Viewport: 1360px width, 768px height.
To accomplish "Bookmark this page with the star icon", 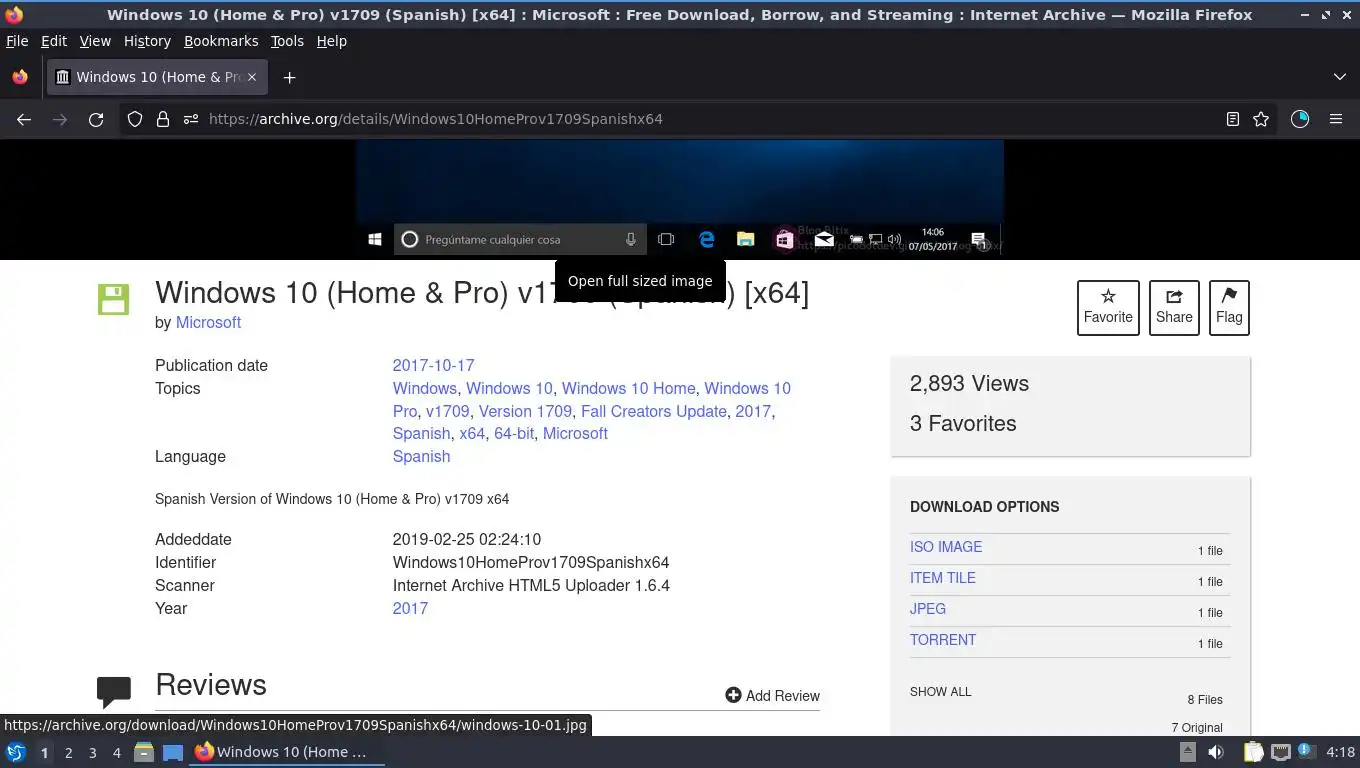I will click(x=1261, y=119).
